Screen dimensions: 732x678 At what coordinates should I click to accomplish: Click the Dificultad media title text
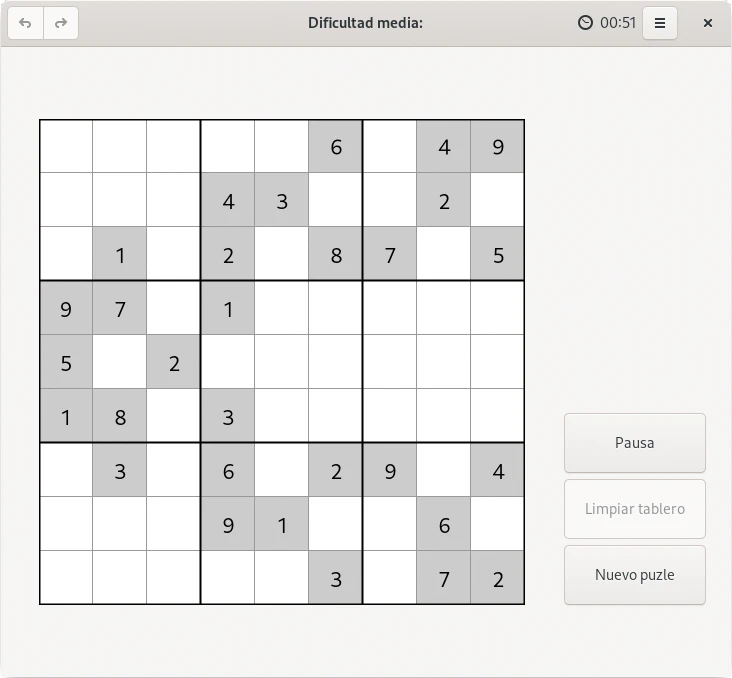(x=366, y=23)
